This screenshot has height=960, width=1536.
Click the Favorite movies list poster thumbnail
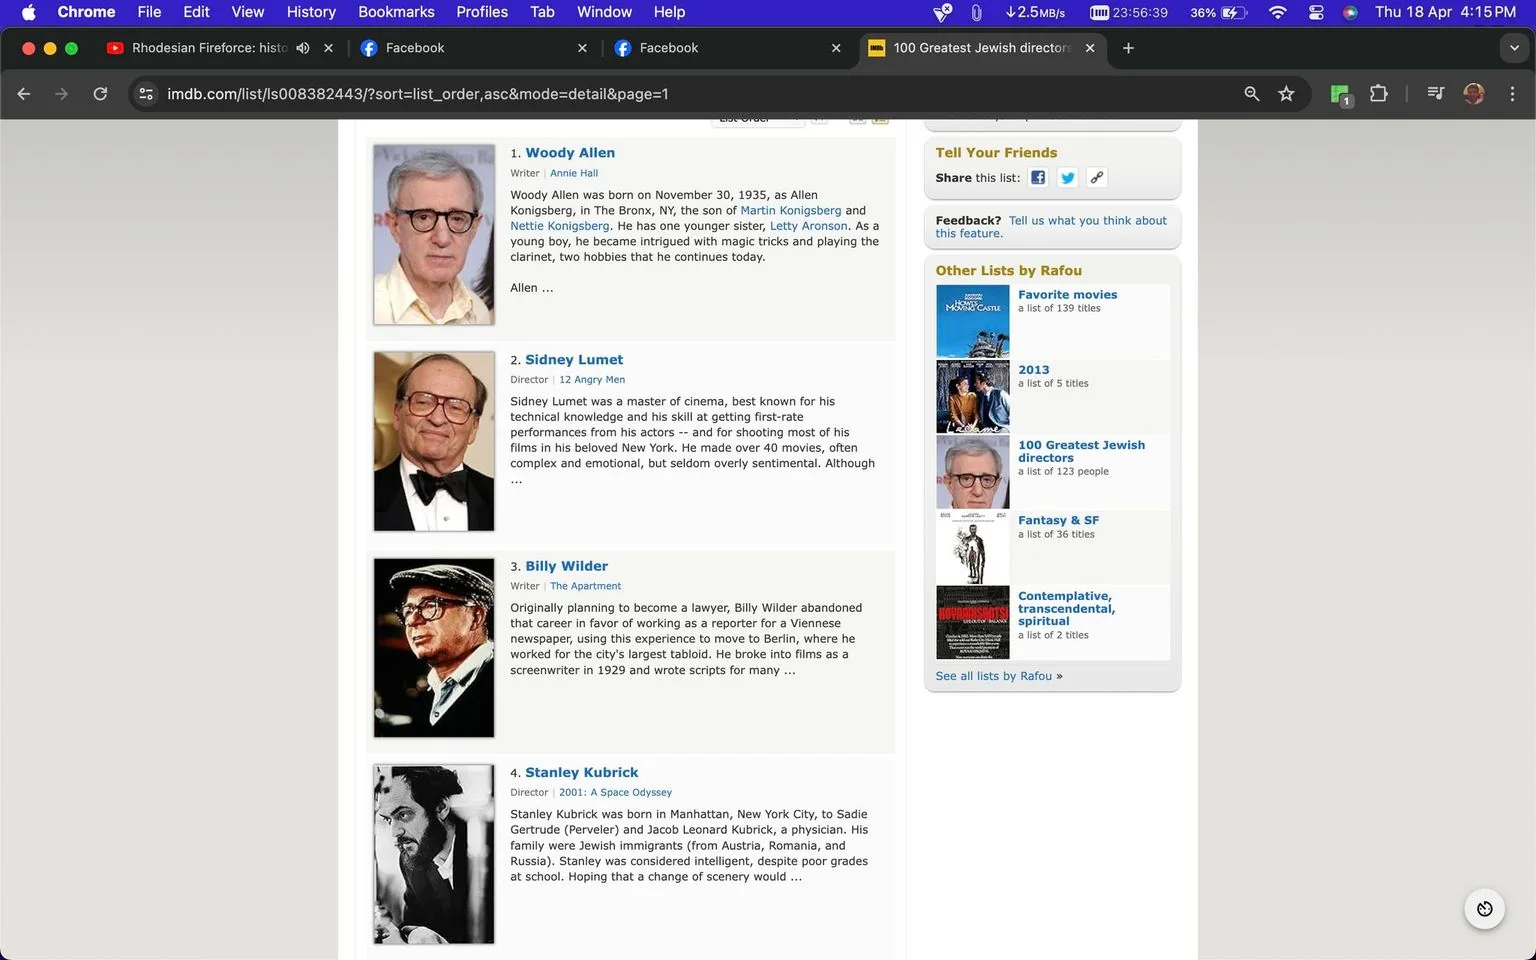click(x=972, y=322)
